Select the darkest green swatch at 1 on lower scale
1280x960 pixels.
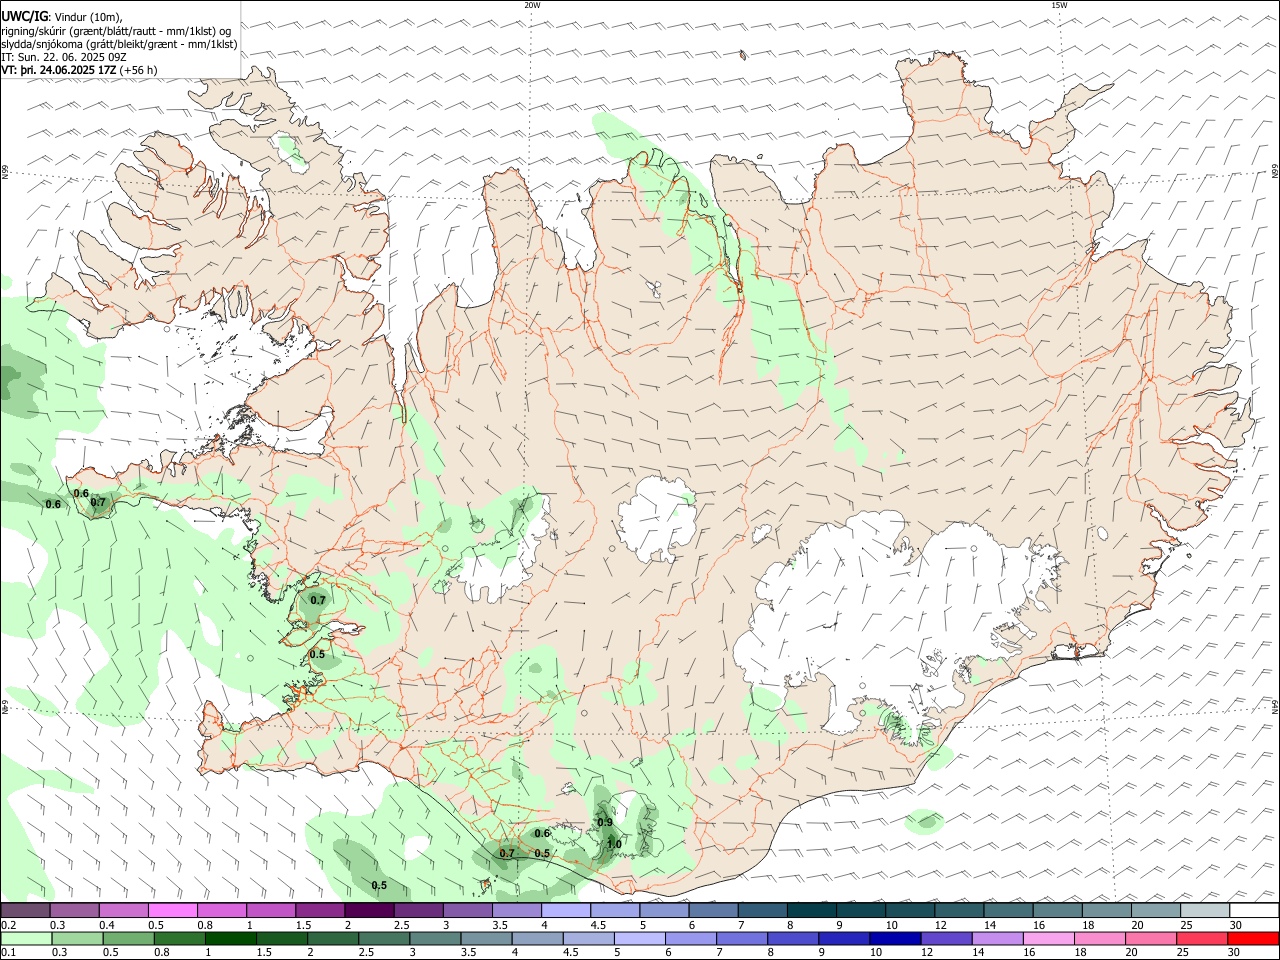pyautogui.click(x=231, y=939)
